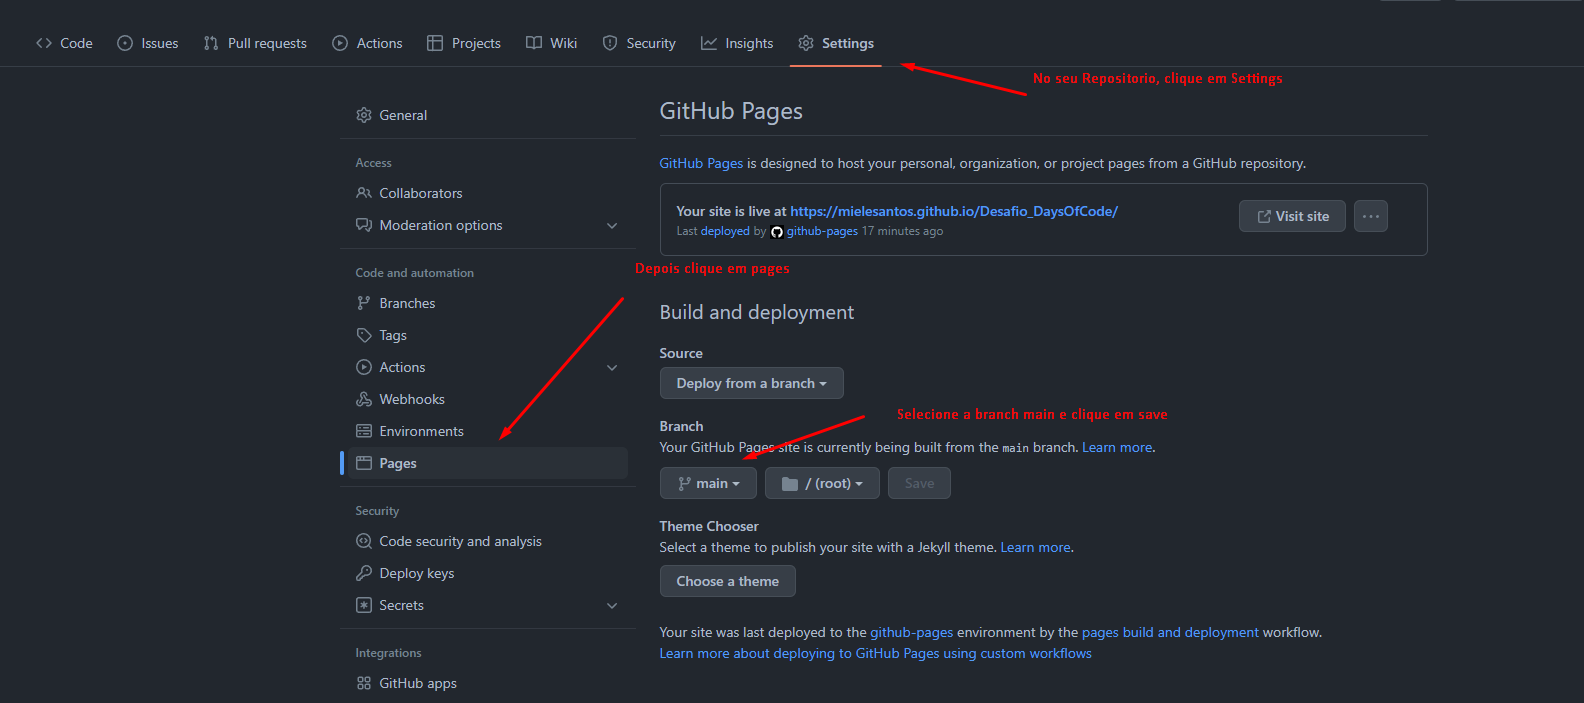Screen dimensions: 1584x703
Task: Click the Secrets asterisk icon
Action: (x=364, y=605)
